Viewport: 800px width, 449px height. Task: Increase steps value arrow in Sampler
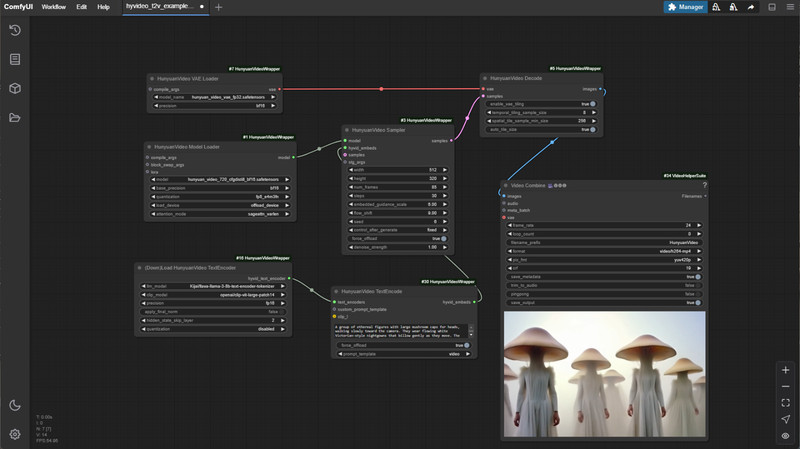445,195
